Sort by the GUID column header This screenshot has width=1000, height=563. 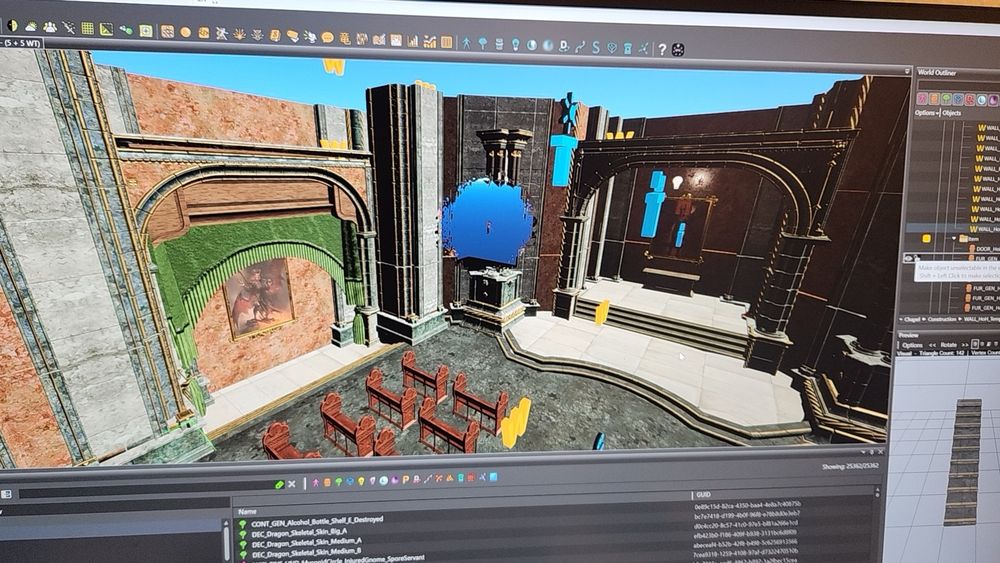click(x=703, y=494)
